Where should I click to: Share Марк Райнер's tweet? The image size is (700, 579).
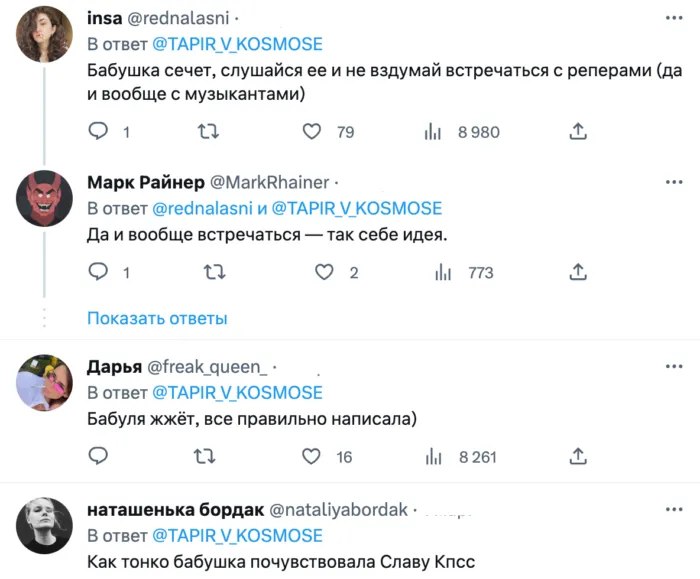point(577,272)
